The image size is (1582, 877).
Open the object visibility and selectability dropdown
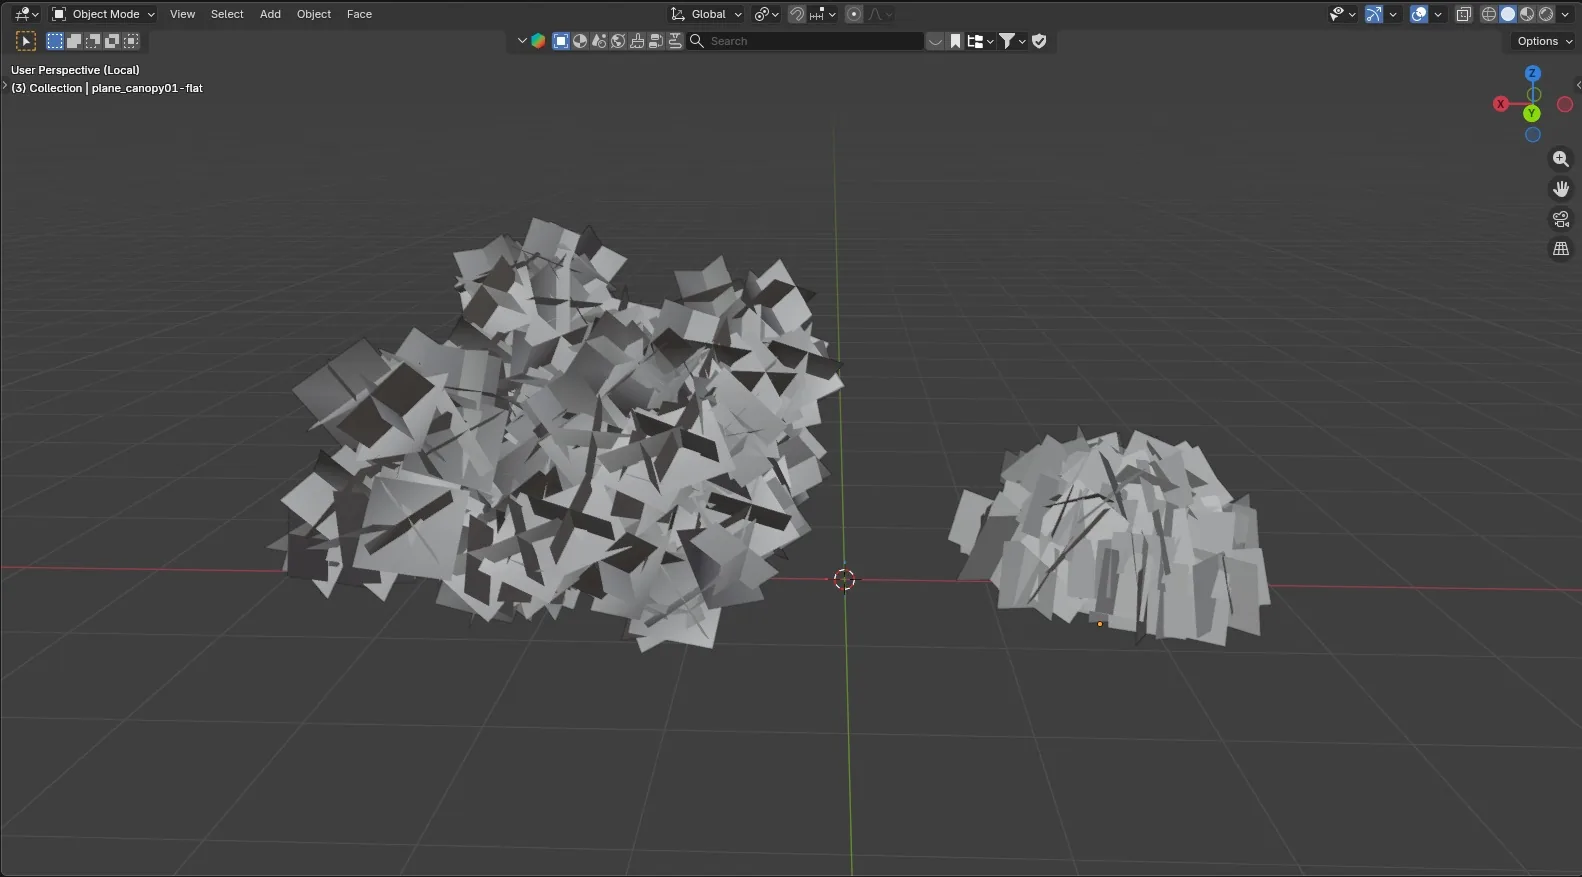click(1342, 14)
